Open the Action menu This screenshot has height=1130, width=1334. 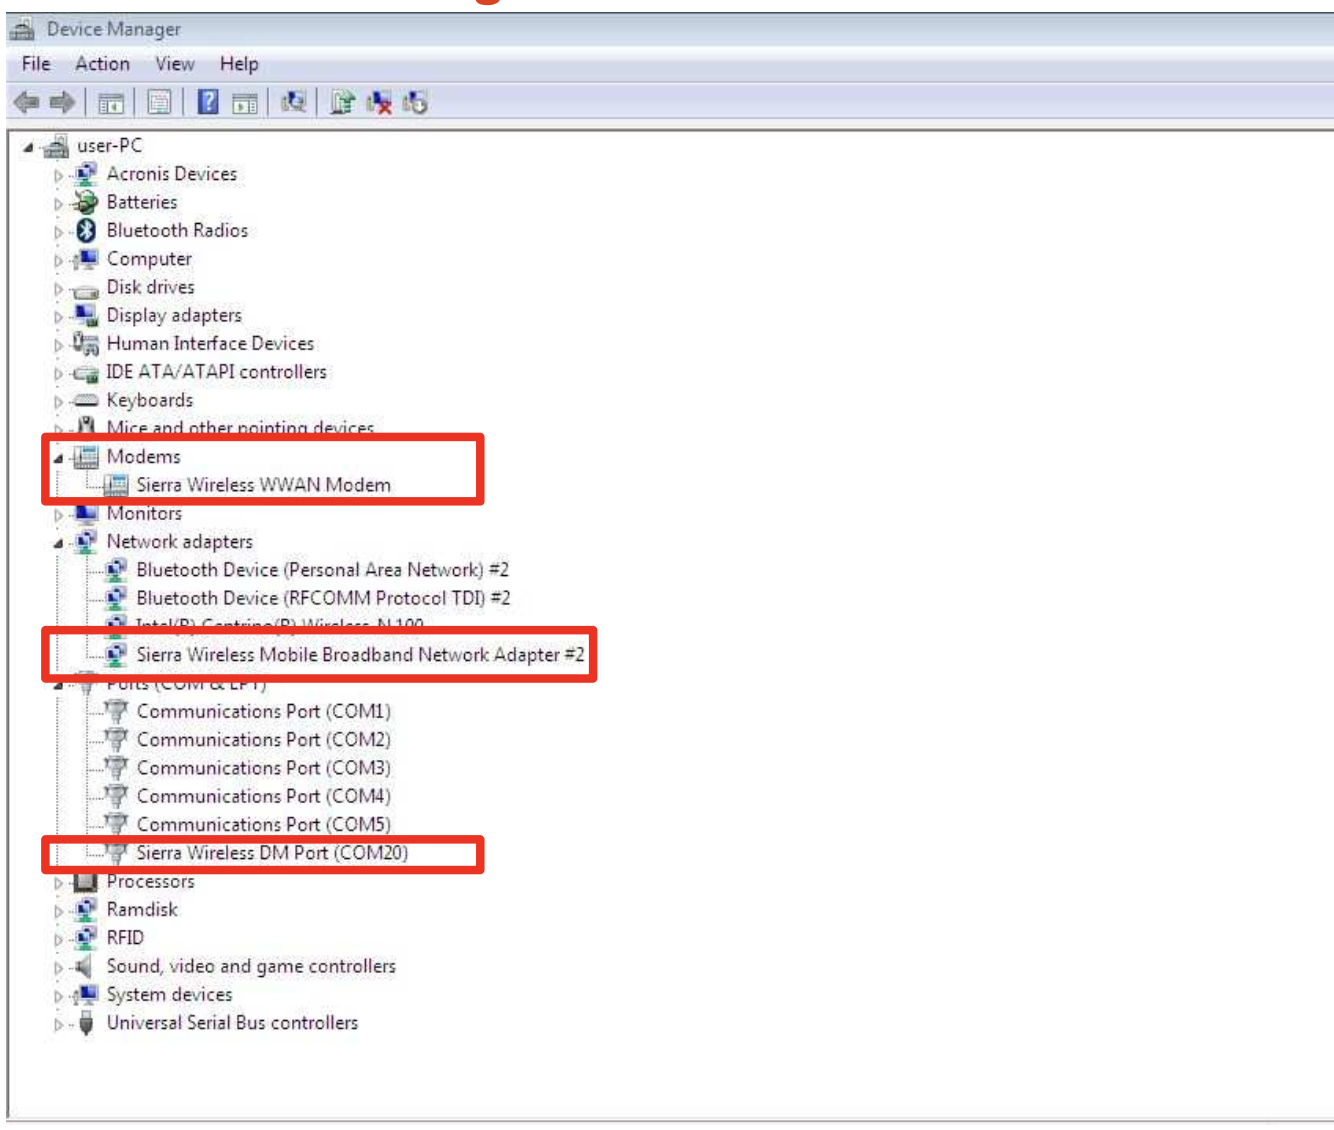(x=102, y=64)
